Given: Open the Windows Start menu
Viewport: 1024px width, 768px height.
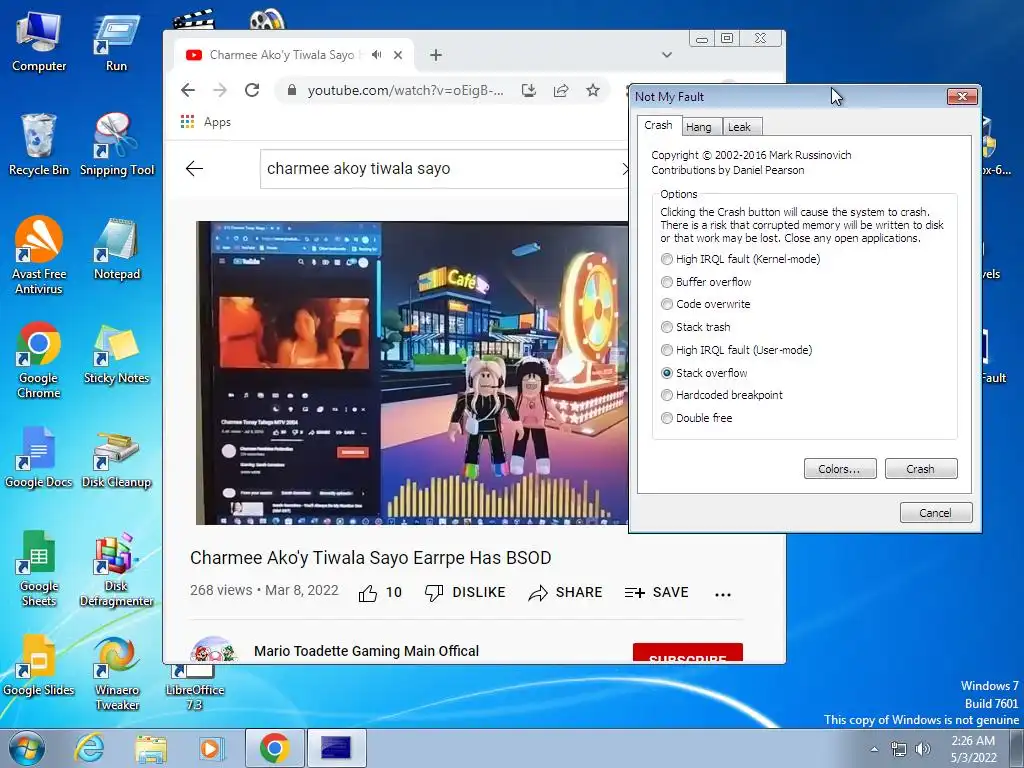Looking at the screenshot, I should [27, 748].
